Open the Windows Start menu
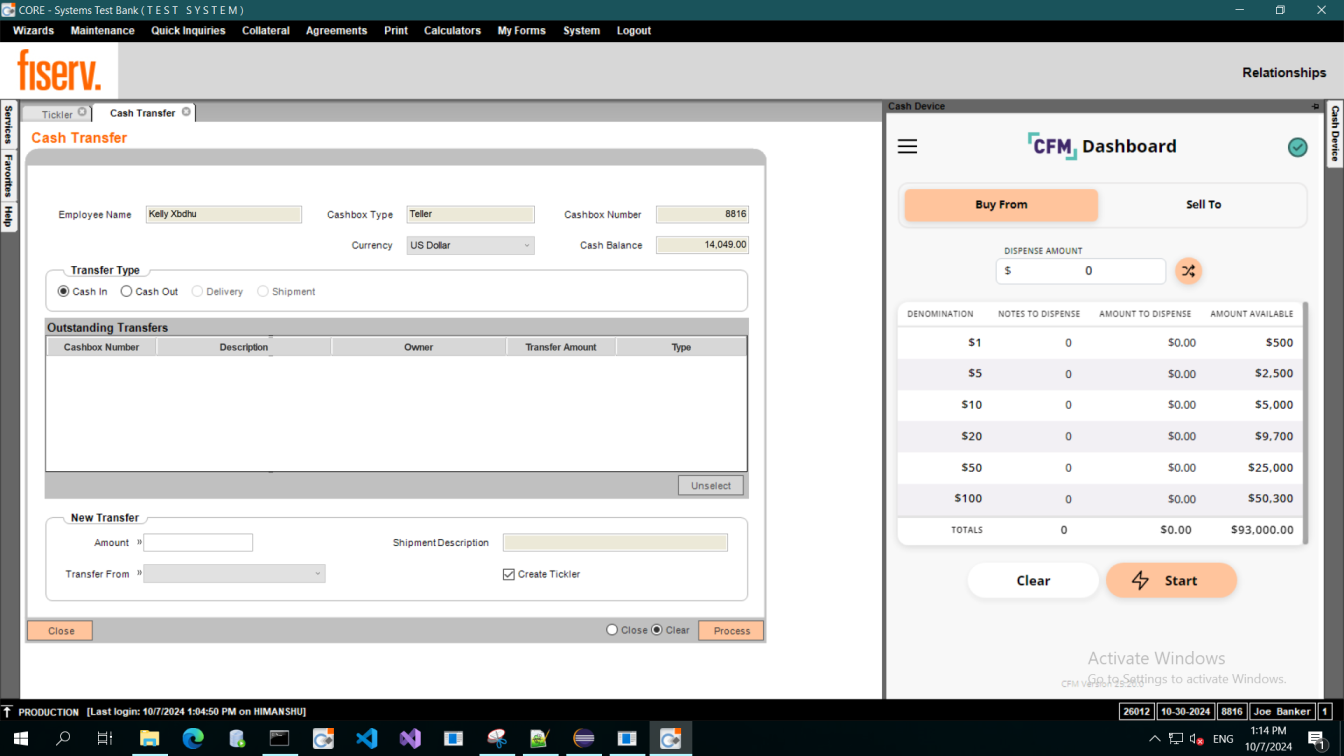The width and height of the screenshot is (1344, 756). click(20, 739)
